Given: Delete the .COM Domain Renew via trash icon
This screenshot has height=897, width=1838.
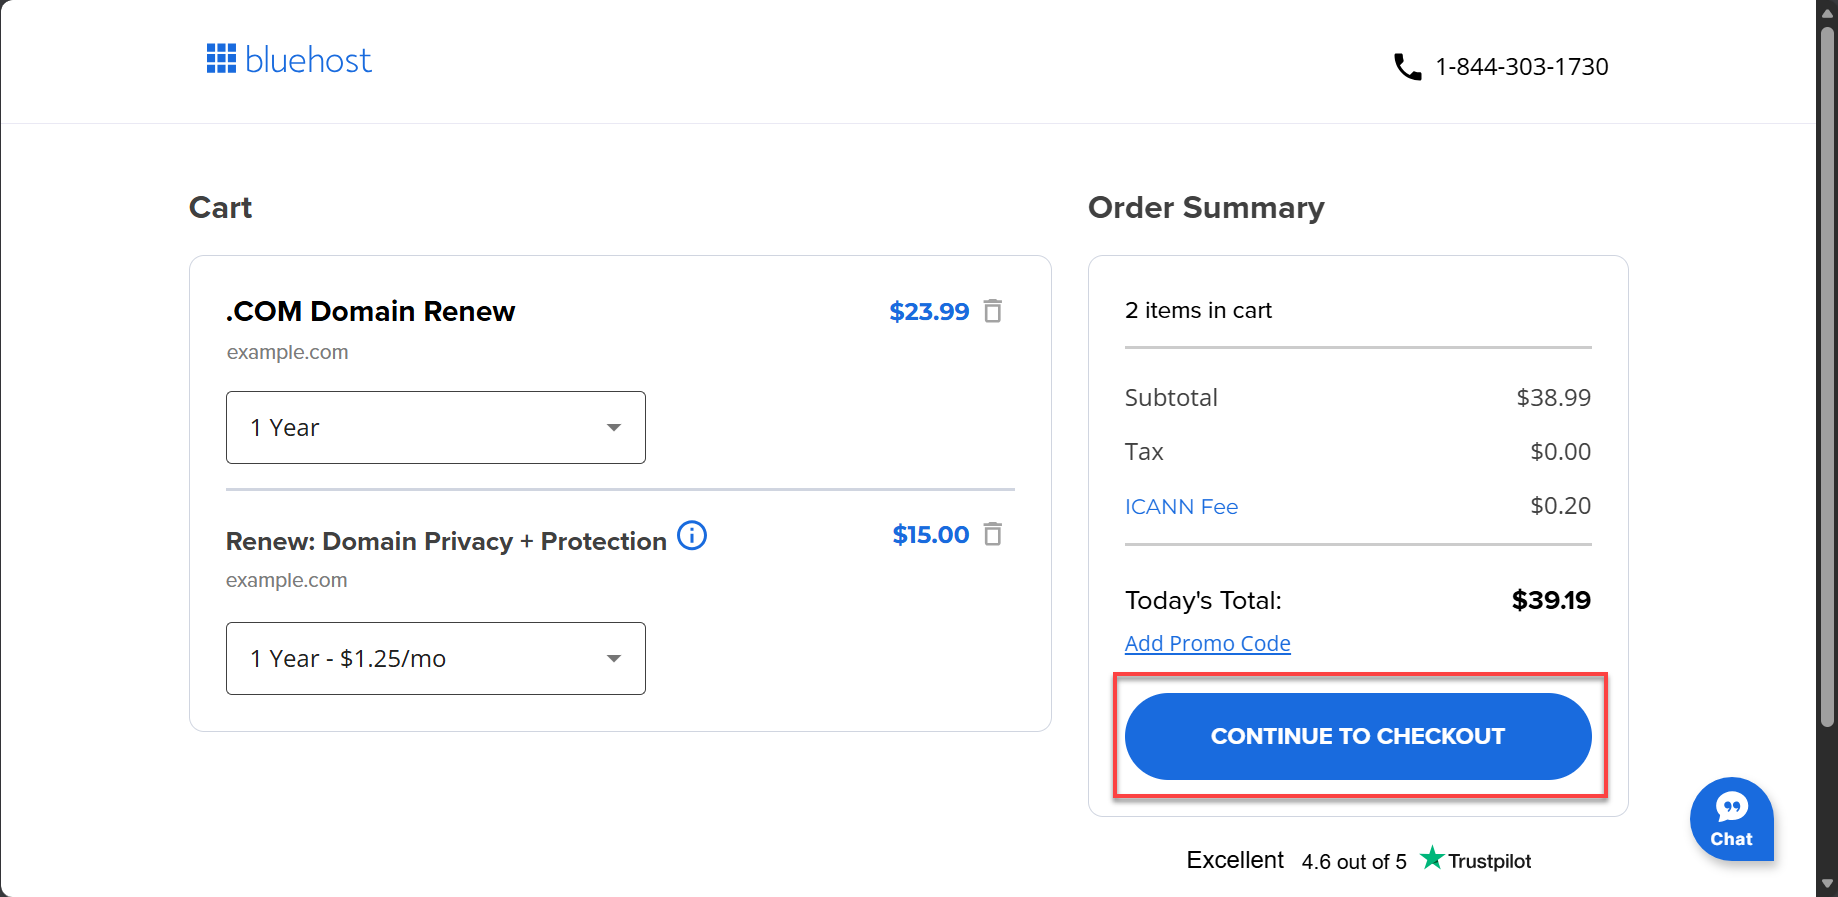Looking at the screenshot, I should coord(993,311).
